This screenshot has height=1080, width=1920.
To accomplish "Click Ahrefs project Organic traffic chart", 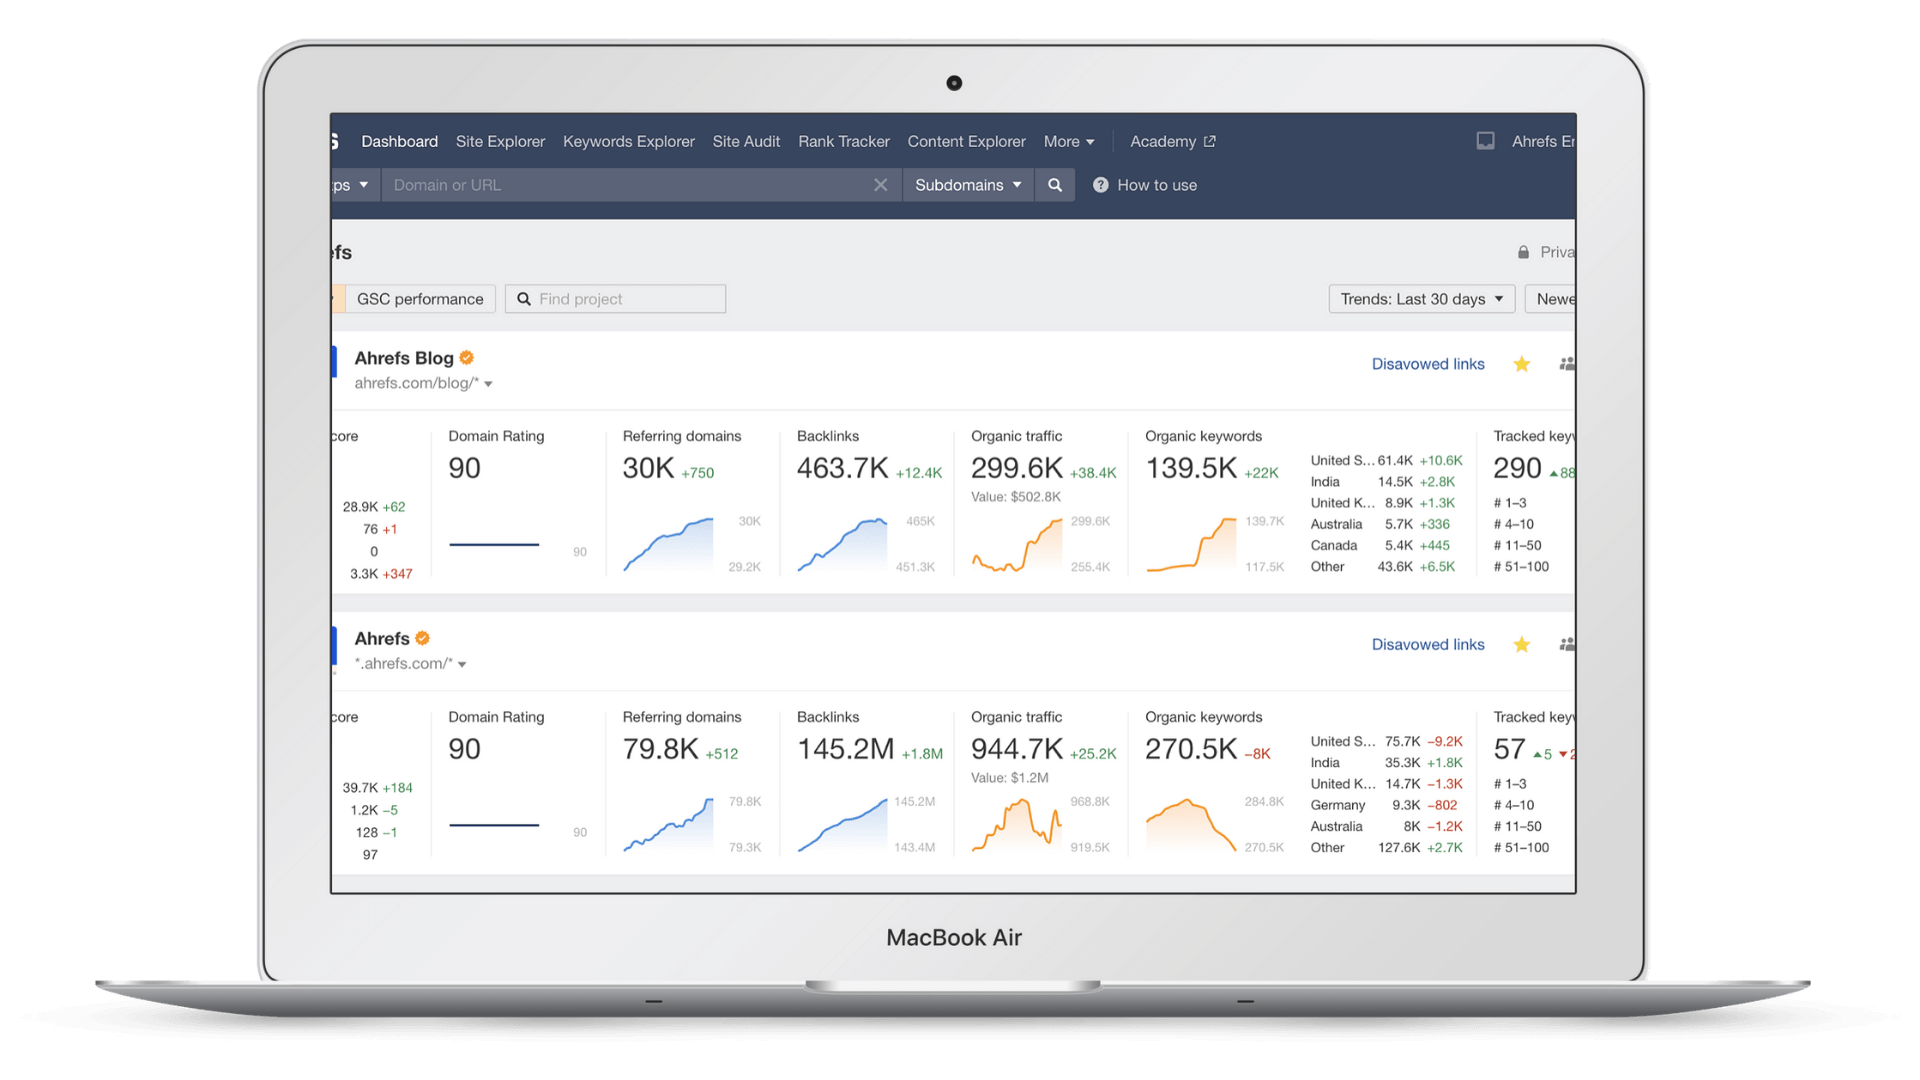I will [1016, 825].
